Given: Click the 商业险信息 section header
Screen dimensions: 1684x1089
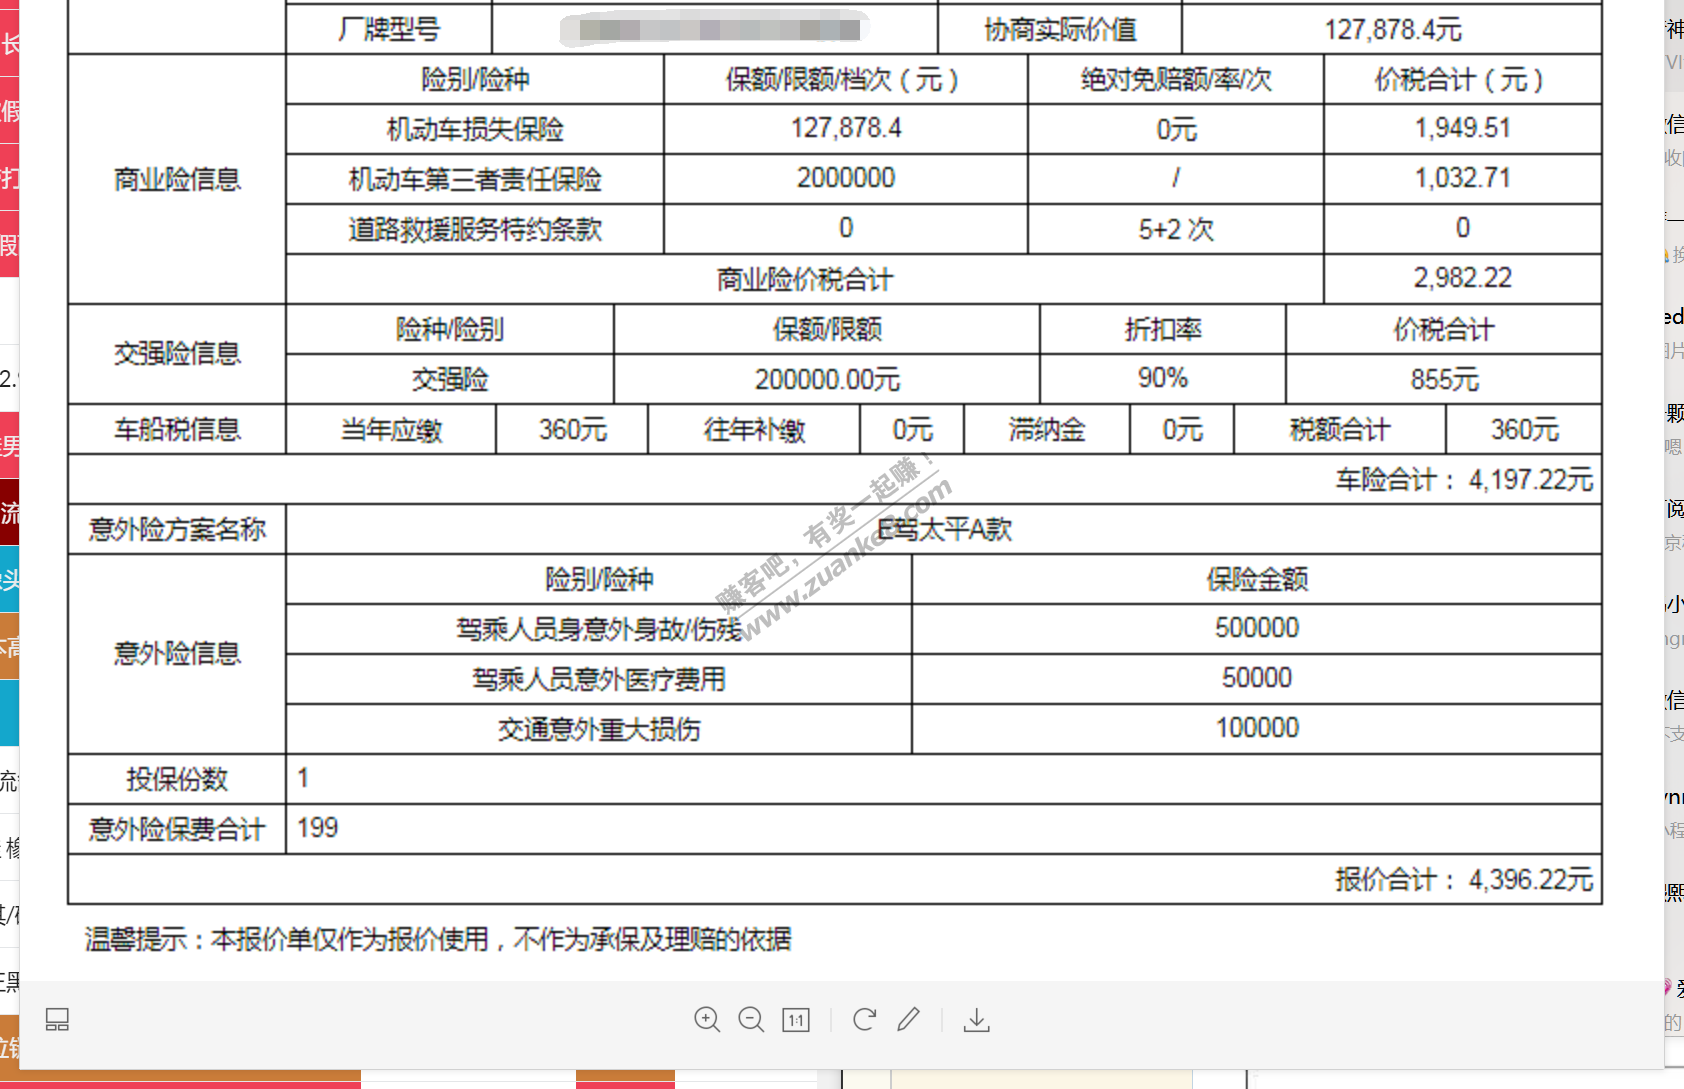Looking at the screenshot, I should click(177, 179).
